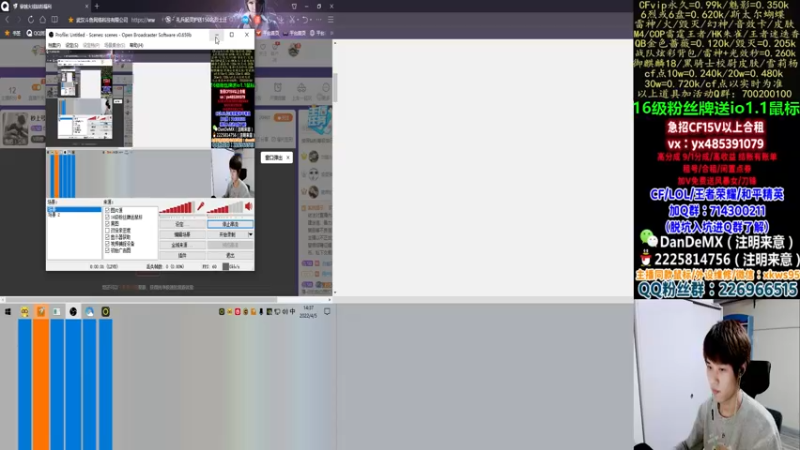Mute the microphone icon in OBS
This screenshot has height=450, width=800.
coord(201,206)
